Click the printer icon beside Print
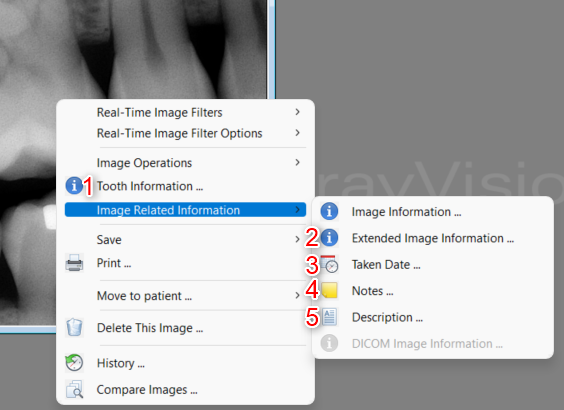The width and height of the screenshot is (564, 410). (74, 263)
